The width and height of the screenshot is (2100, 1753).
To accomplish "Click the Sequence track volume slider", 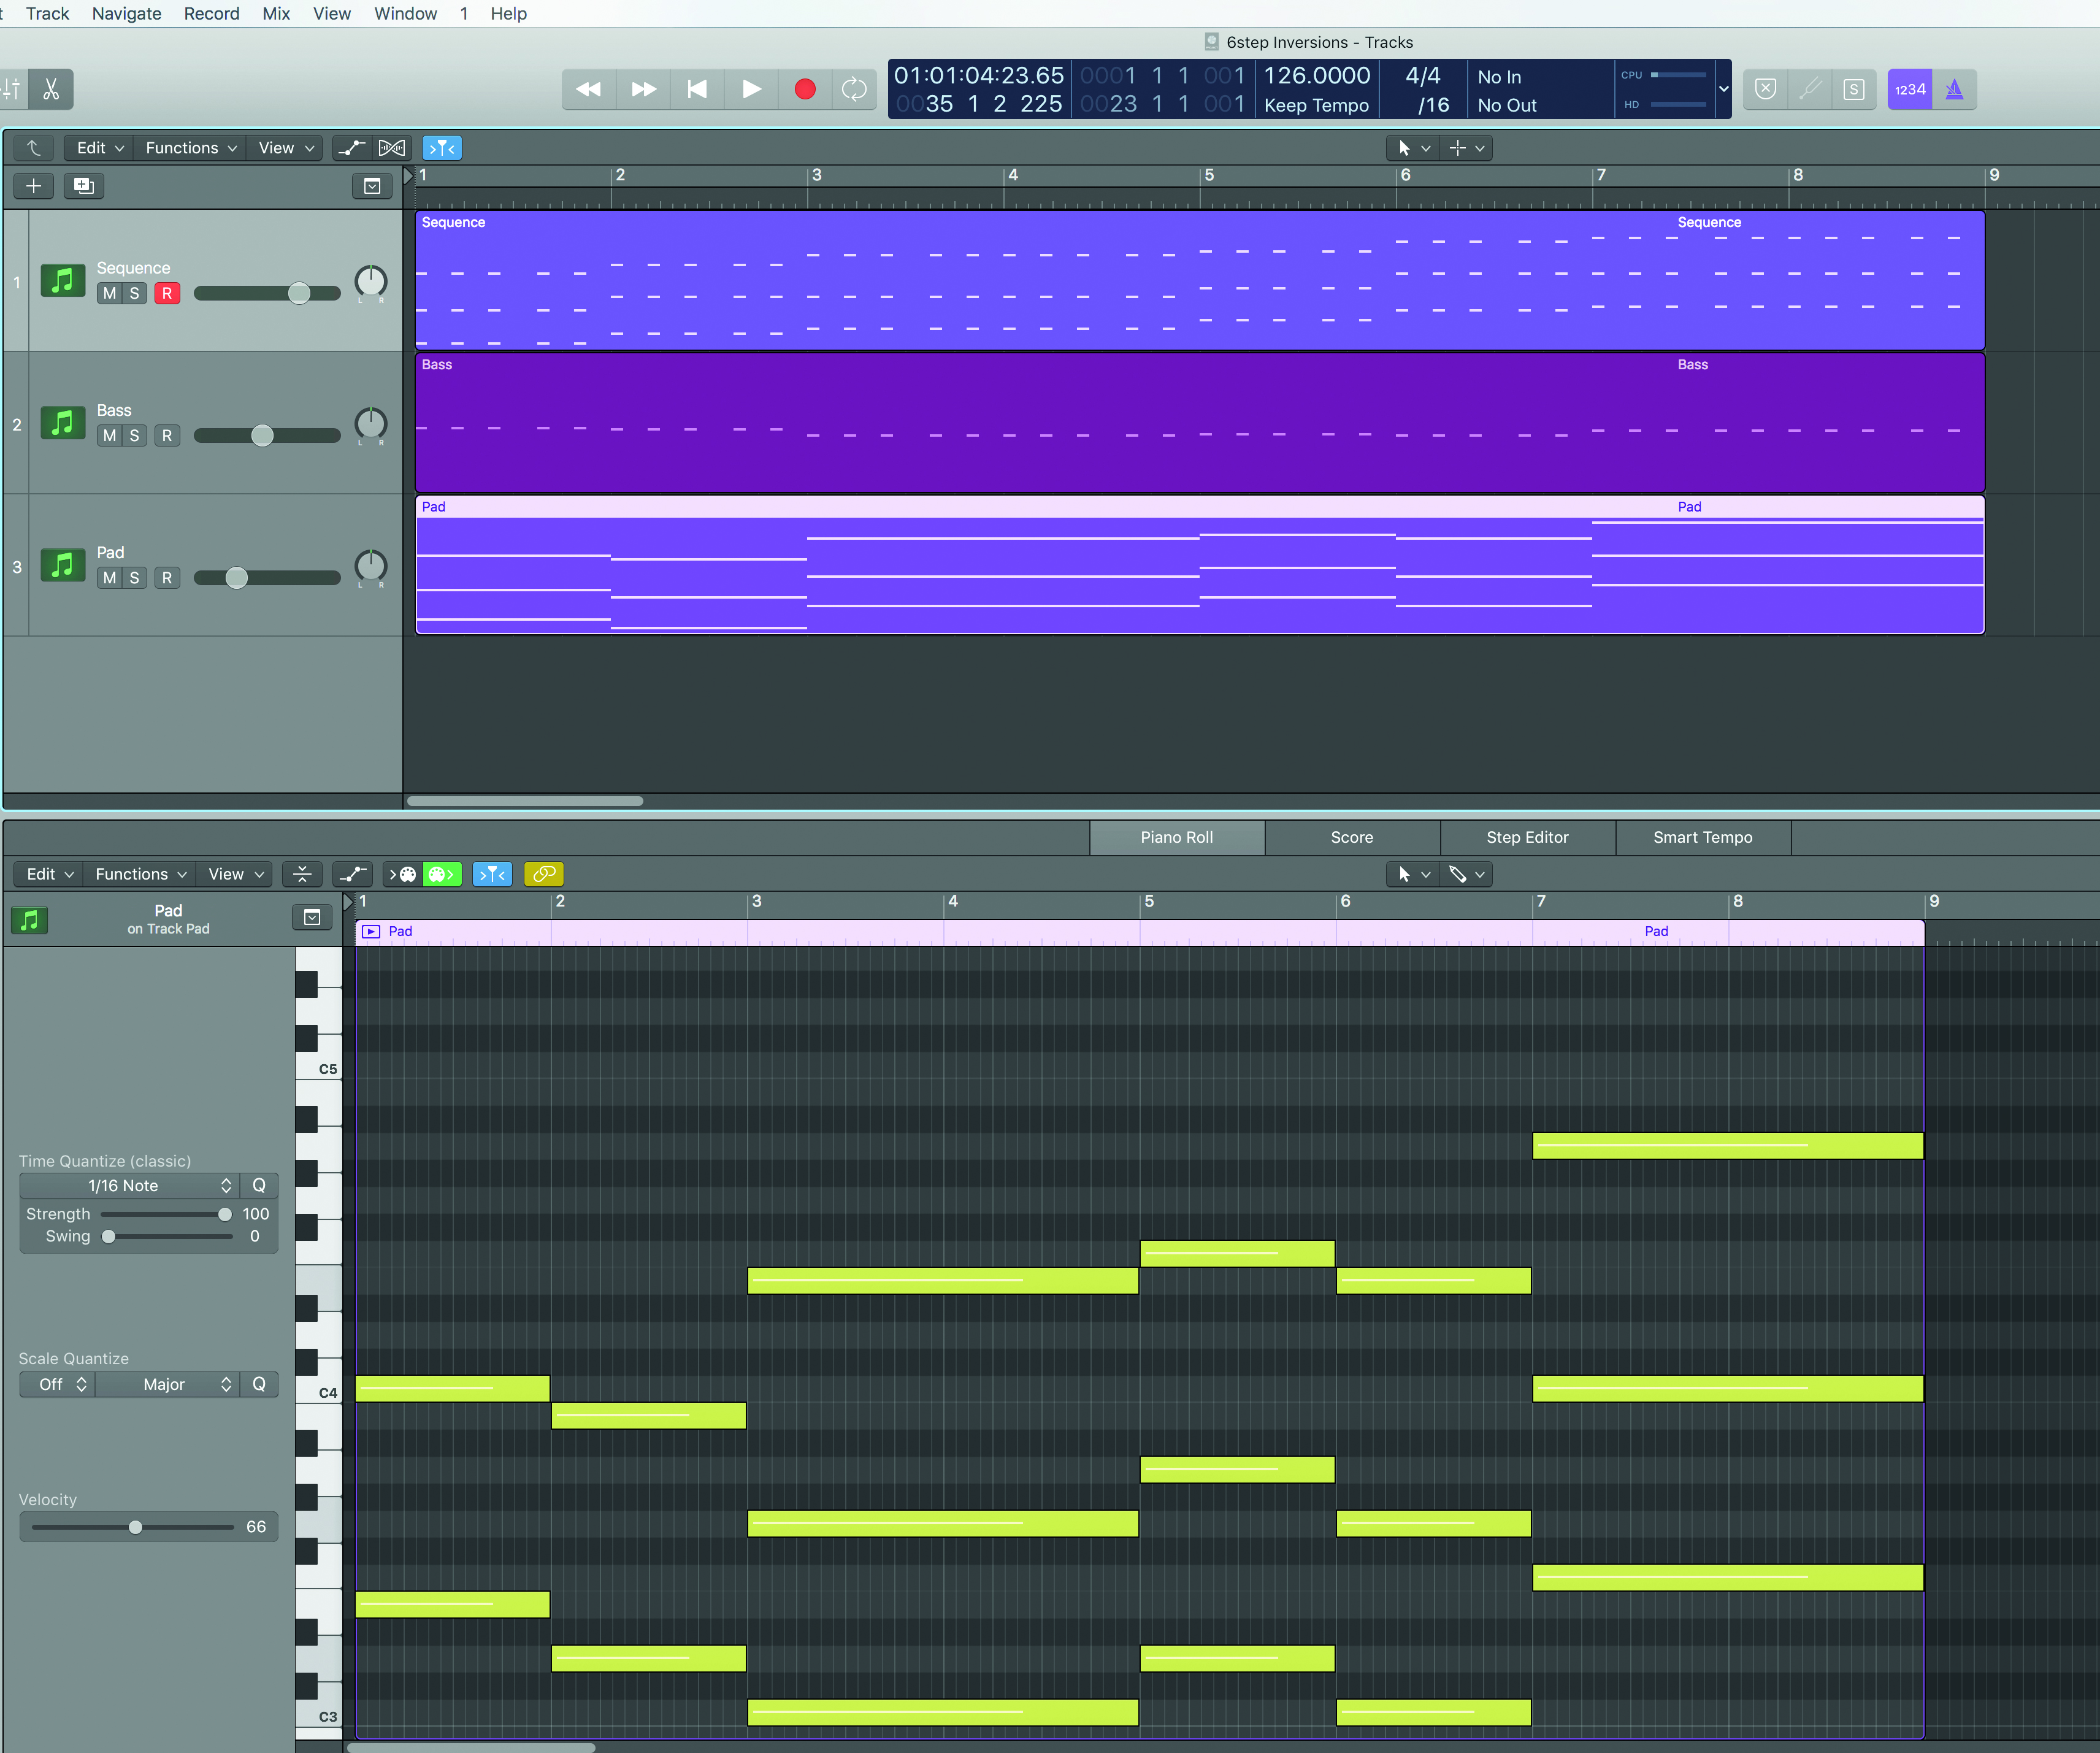I will pyautogui.click(x=267, y=293).
